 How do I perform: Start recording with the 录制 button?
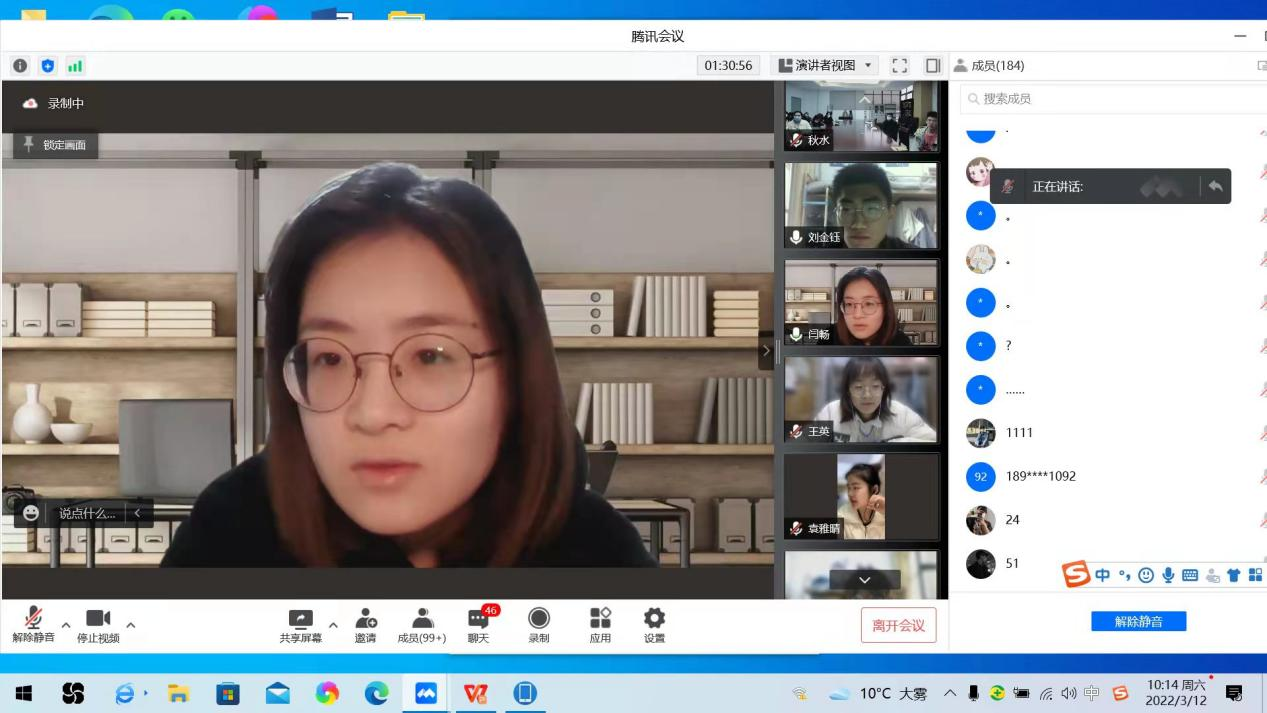point(539,620)
